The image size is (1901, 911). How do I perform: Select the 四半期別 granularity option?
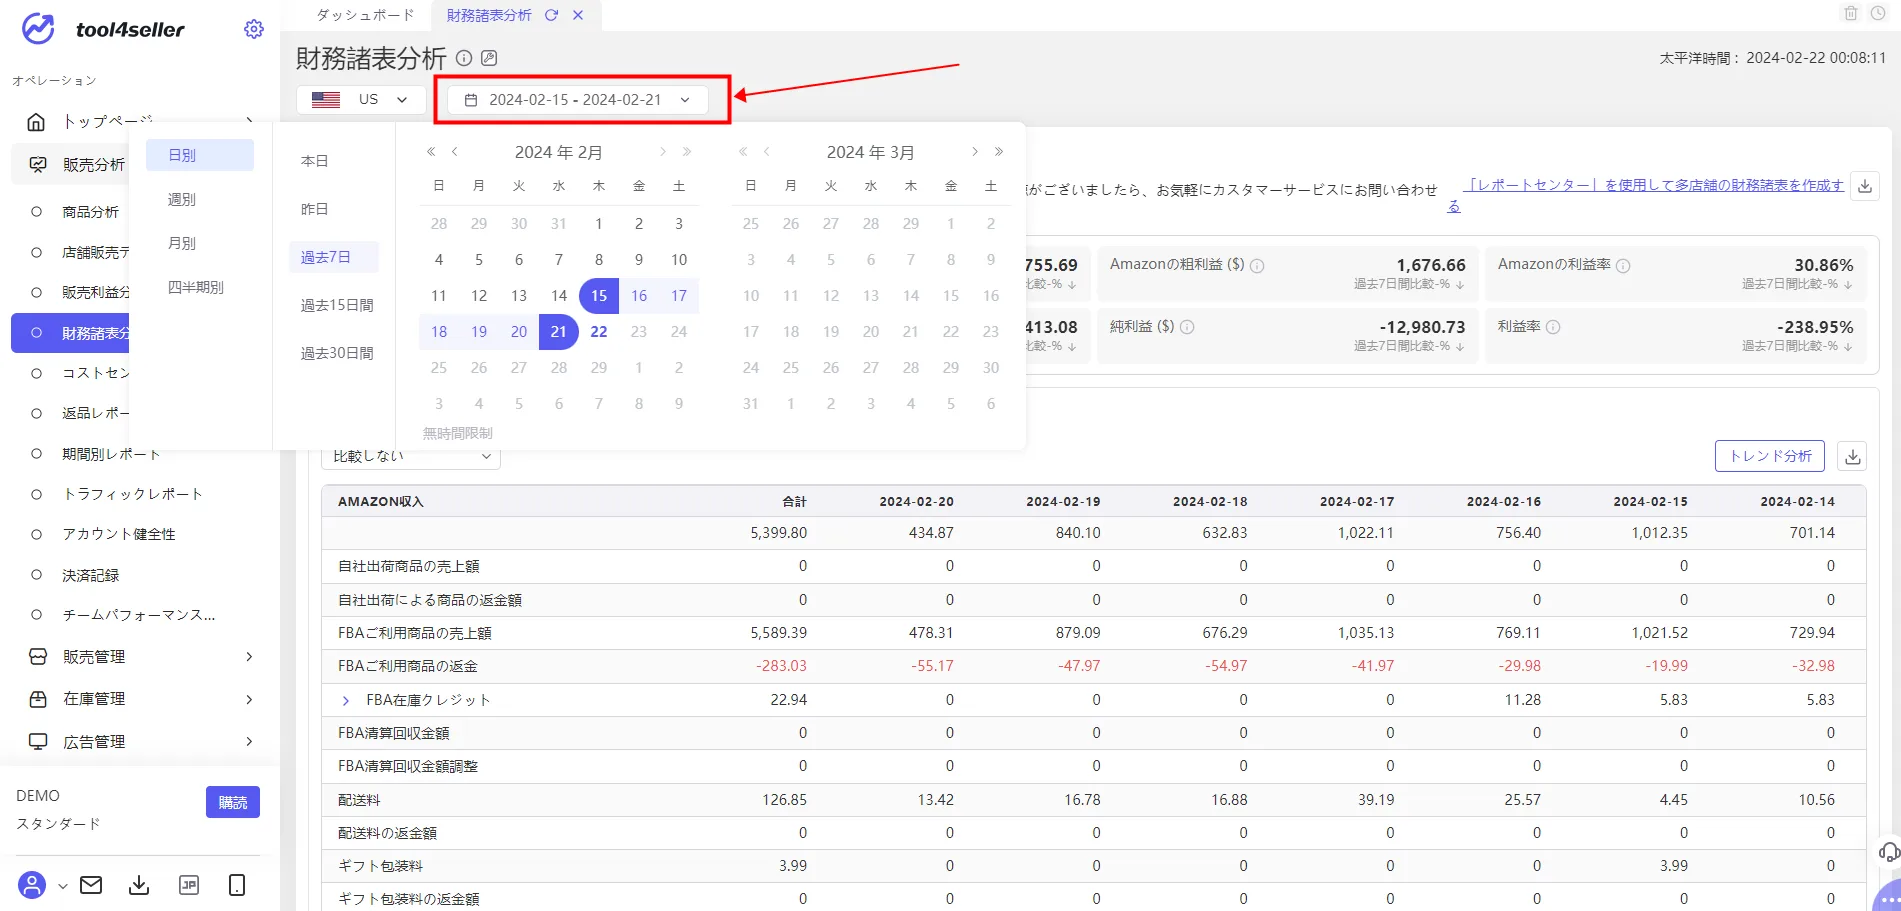196,287
